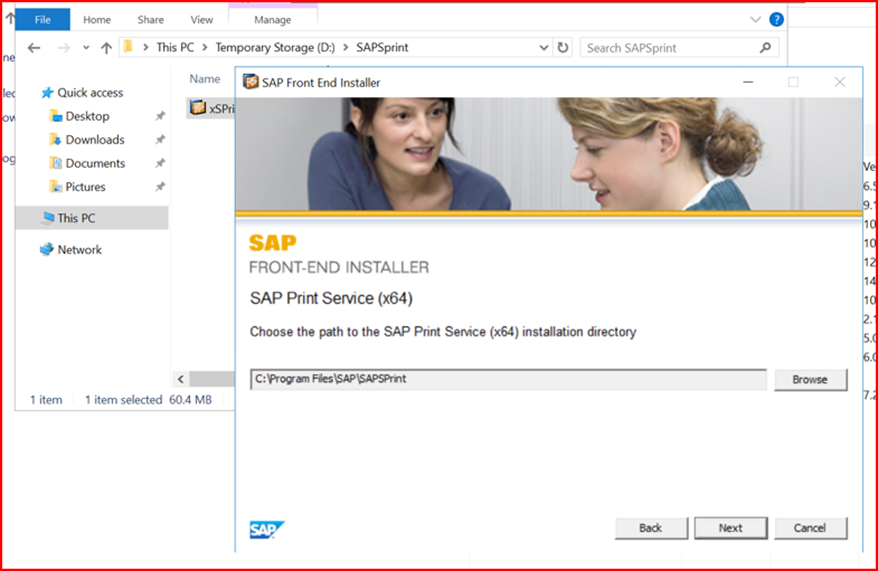This screenshot has height=571, width=878.
Task: Open the View ribbon tab
Action: tap(202, 20)
